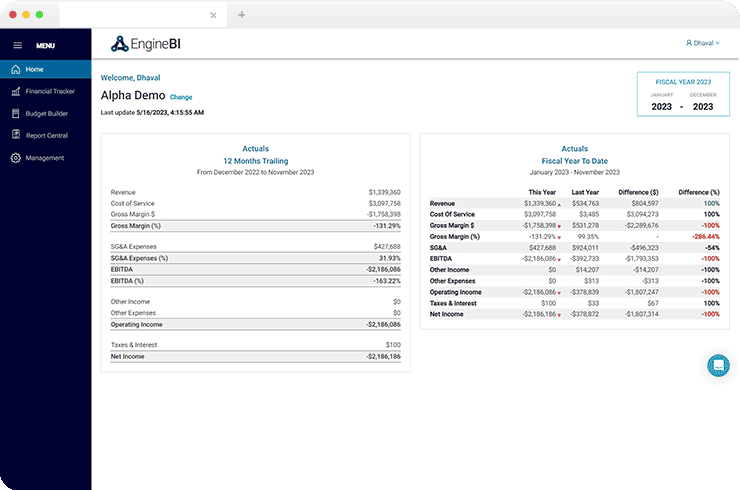The height and width of the screenshot is (490, 740).
Task: Click the Change link next to Alpha Demo
Action: [x=181, y=97]
